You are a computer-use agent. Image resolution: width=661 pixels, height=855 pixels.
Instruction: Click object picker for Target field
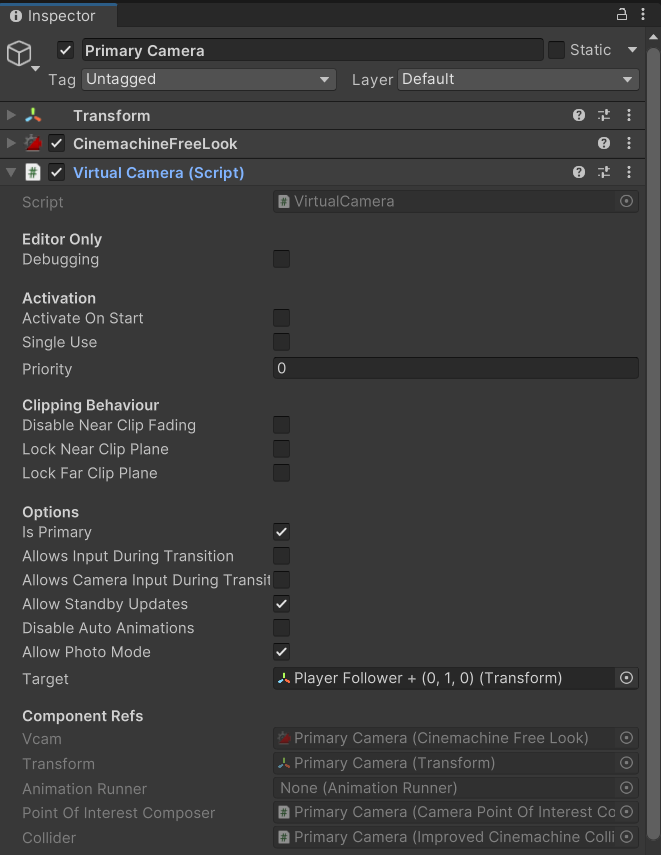click(627, 678)
